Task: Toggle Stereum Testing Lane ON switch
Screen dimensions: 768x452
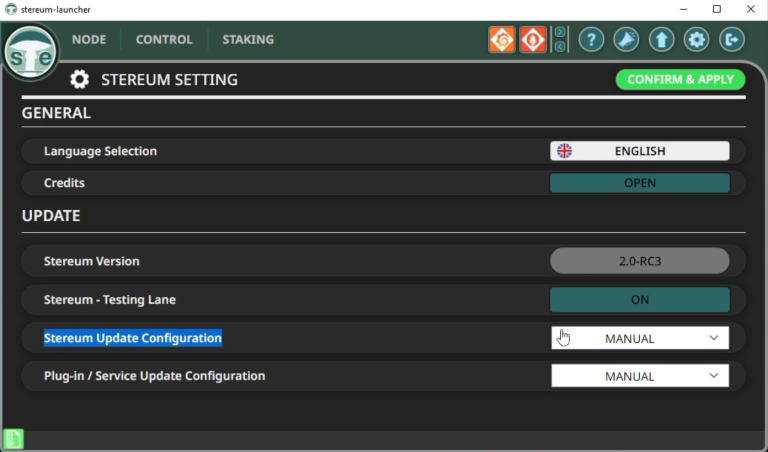Action: tap(640, 300)
